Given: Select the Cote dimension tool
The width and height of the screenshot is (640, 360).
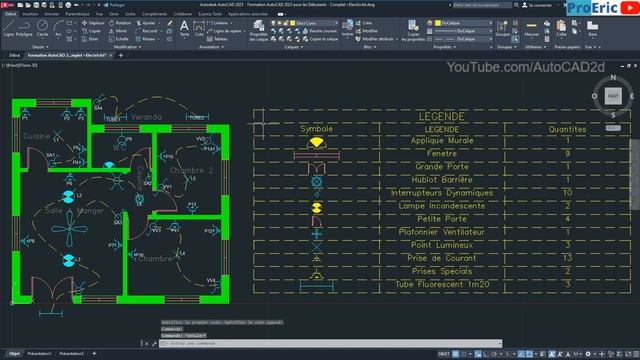Looking at the screenshot, I should click(x=199, y=29).
